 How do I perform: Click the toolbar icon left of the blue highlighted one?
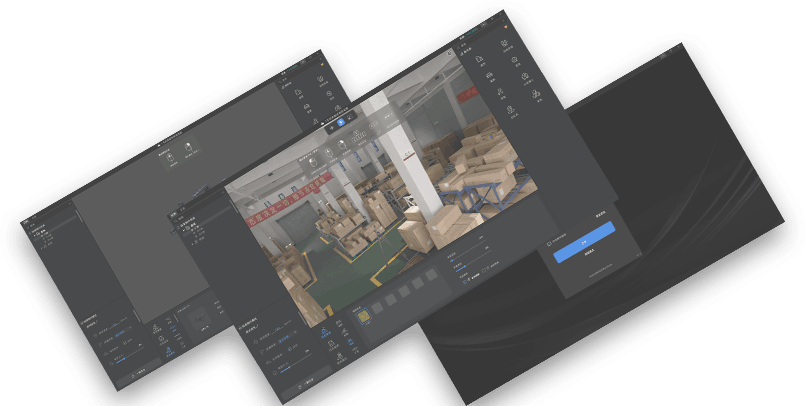pos(332,127)
